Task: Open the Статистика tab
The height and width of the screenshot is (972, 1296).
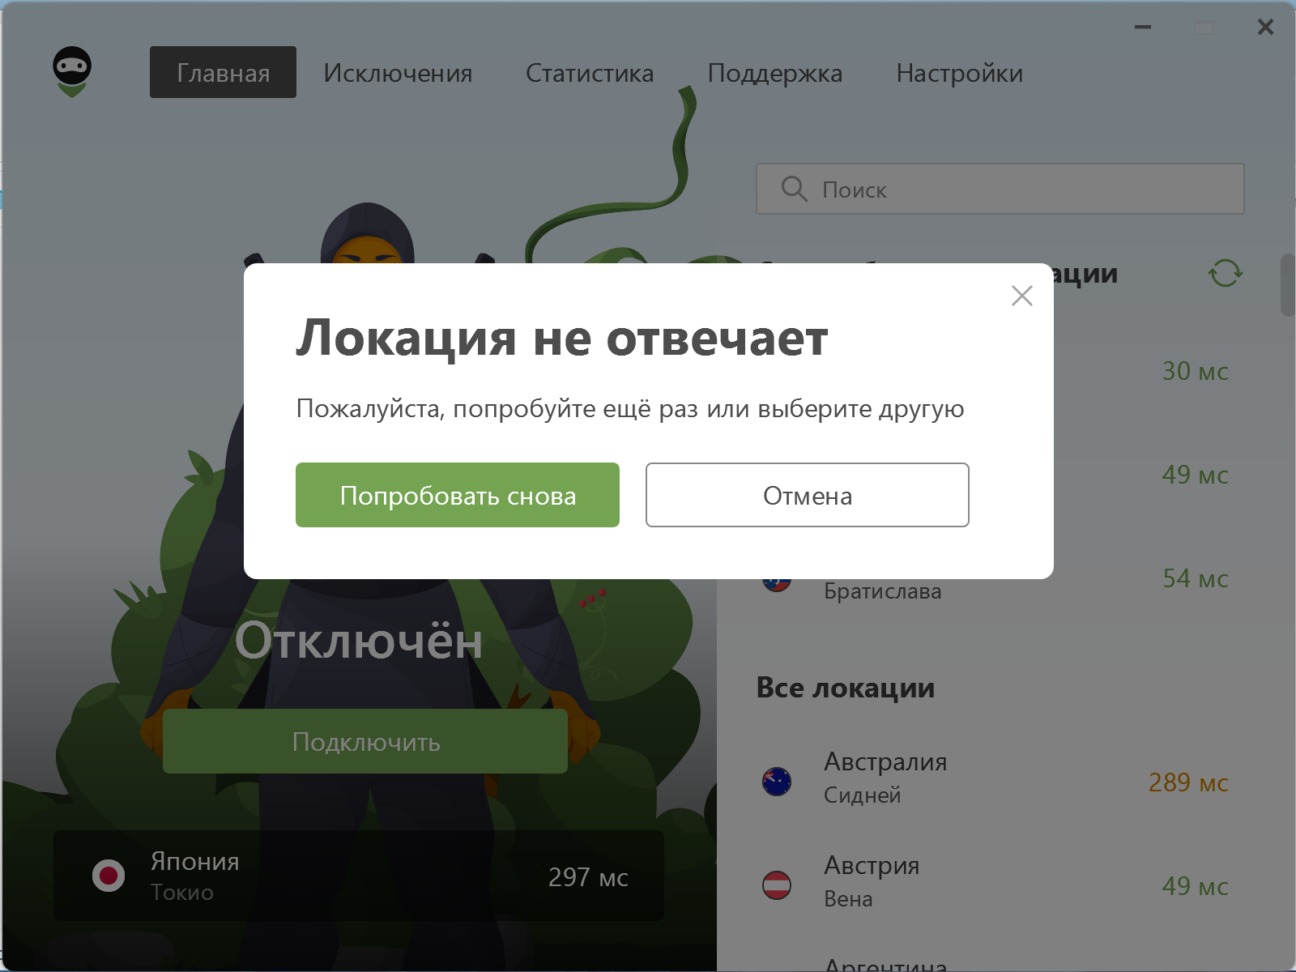Action: (x=589, y=73)
